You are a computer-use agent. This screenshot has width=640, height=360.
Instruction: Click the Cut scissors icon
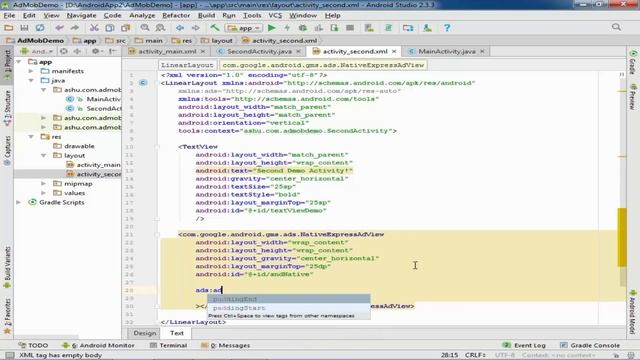(x=94, y=28)
